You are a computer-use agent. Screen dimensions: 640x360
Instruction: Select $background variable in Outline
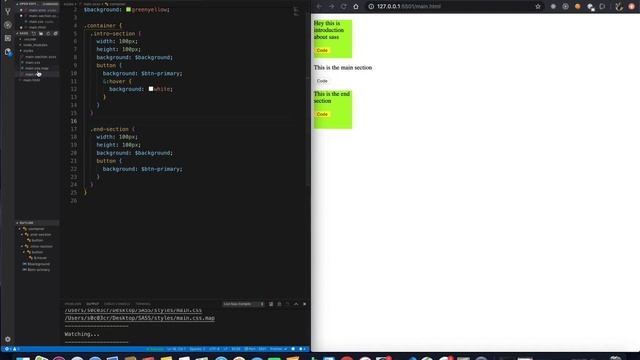[x=37, y=264]
